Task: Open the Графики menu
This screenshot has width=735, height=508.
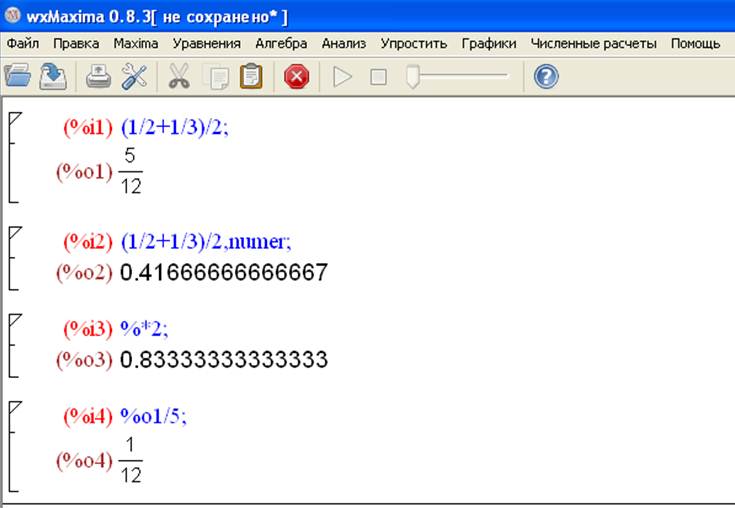Action: point(489,44)
